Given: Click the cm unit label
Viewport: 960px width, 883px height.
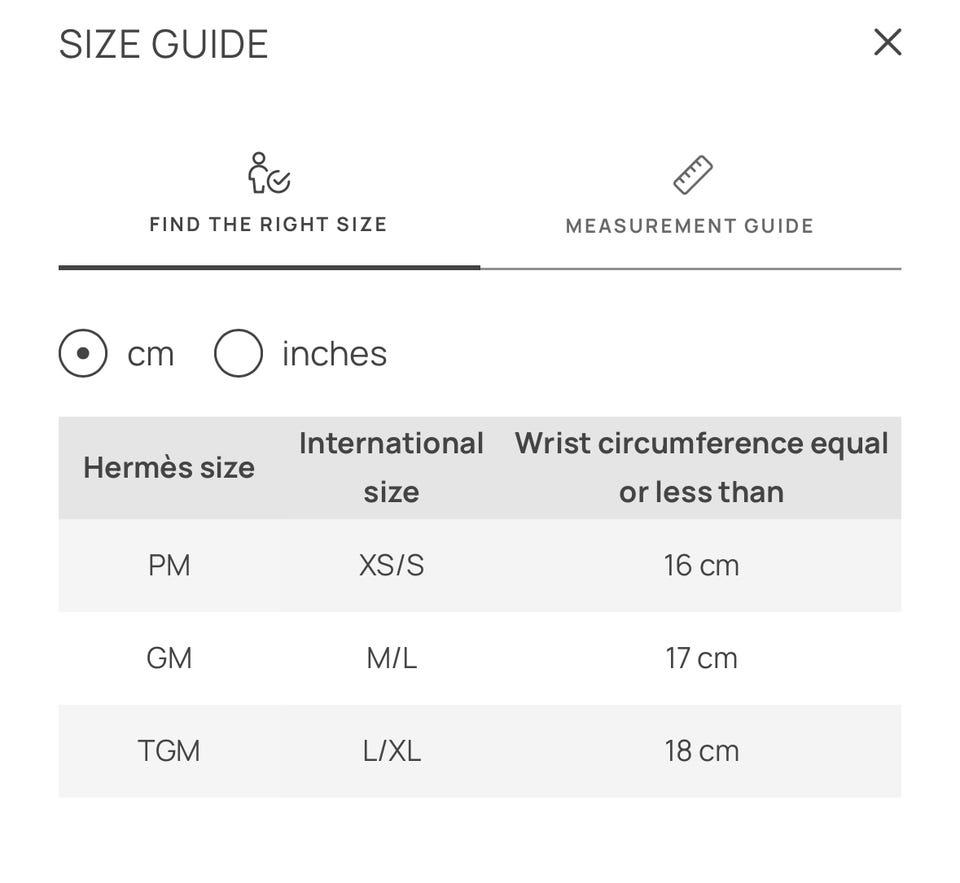Looking at the screenshot, I should pyautogui.click(x=151, y=355).
